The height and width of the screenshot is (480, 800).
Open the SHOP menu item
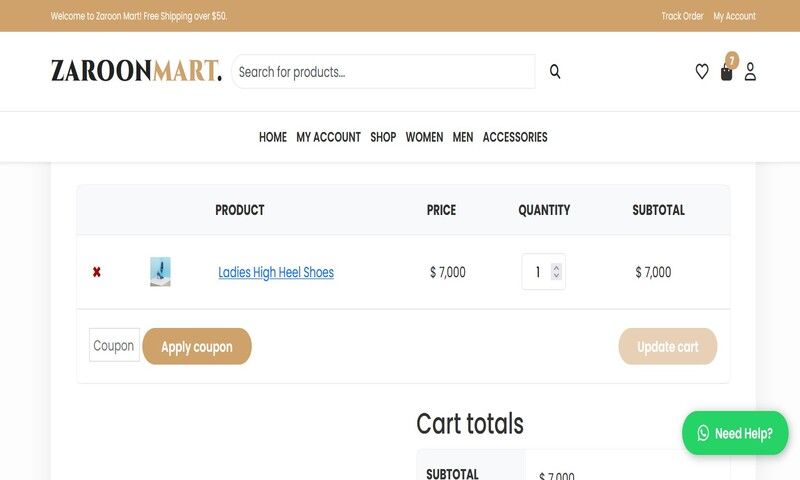(x=383, y=137)
